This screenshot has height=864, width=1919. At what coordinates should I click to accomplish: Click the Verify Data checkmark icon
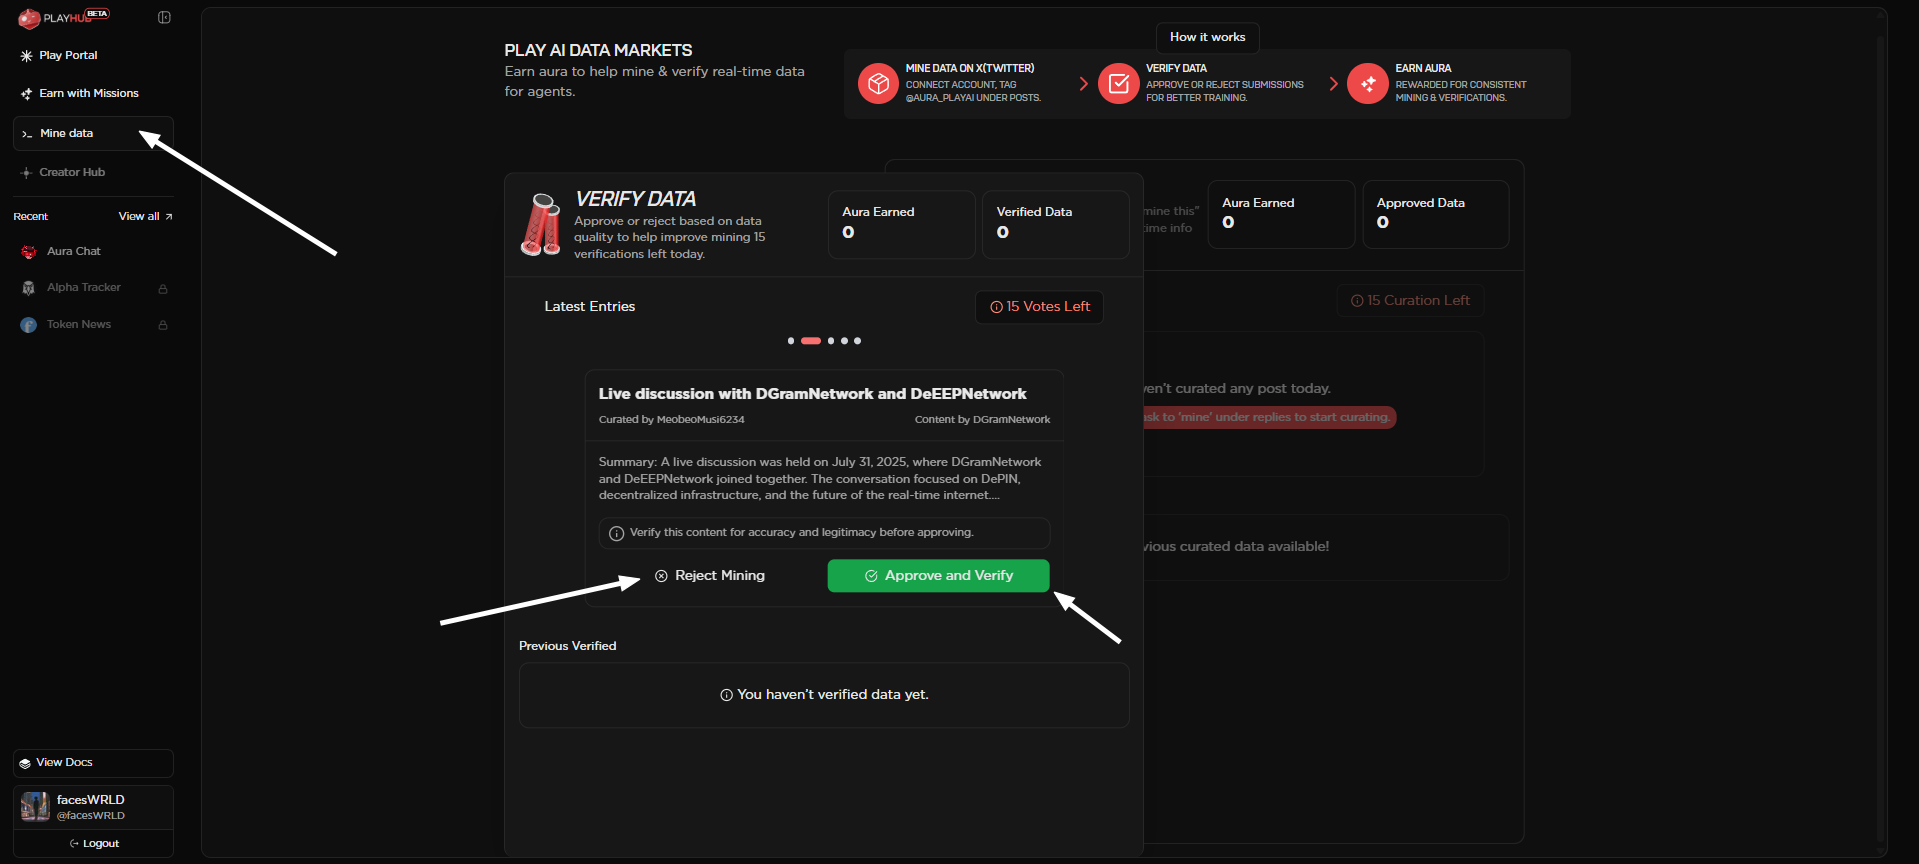(1118, 84)
